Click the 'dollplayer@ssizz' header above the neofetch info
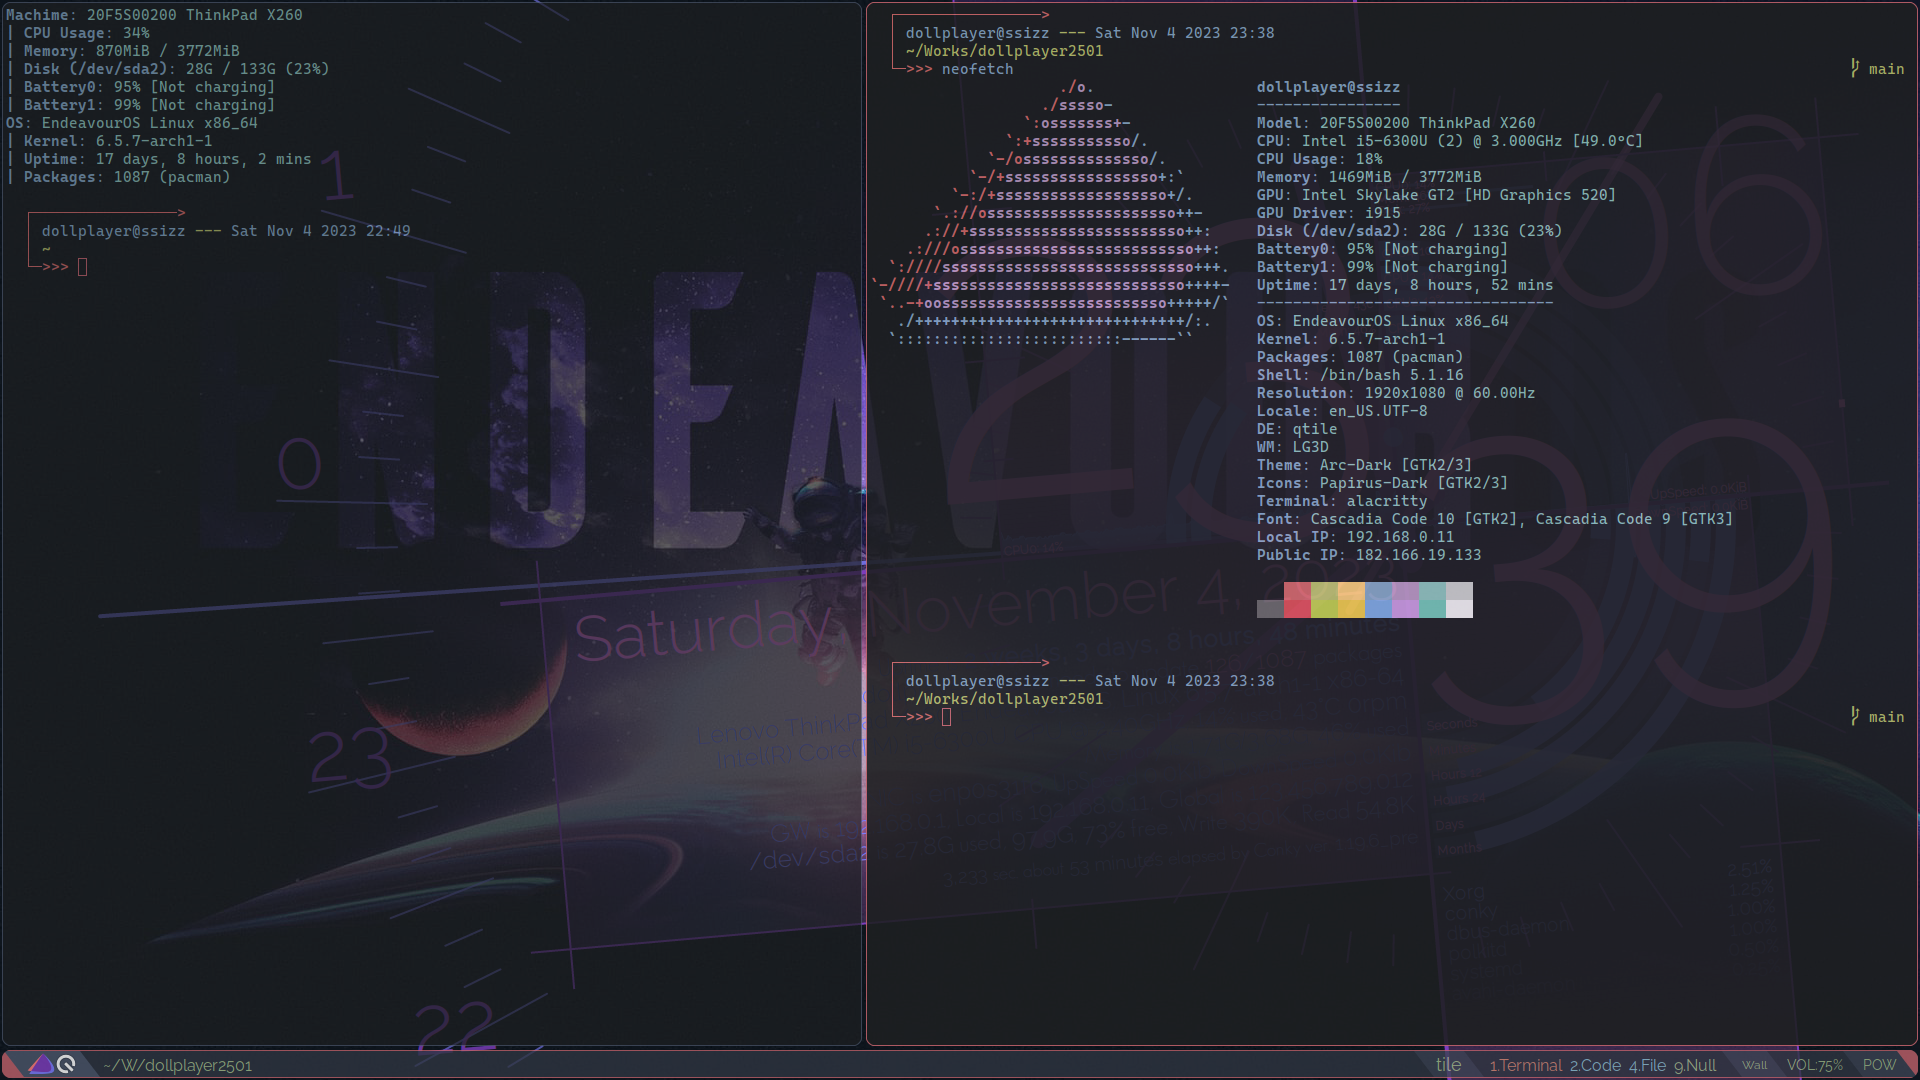This screenshot has width=1920, height=1080. coord(1328,87)
